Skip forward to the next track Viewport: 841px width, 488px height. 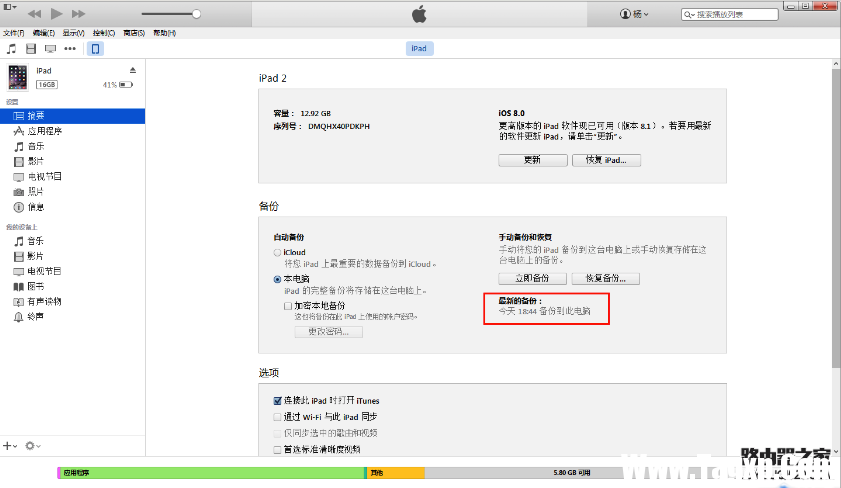pos(78,13)
